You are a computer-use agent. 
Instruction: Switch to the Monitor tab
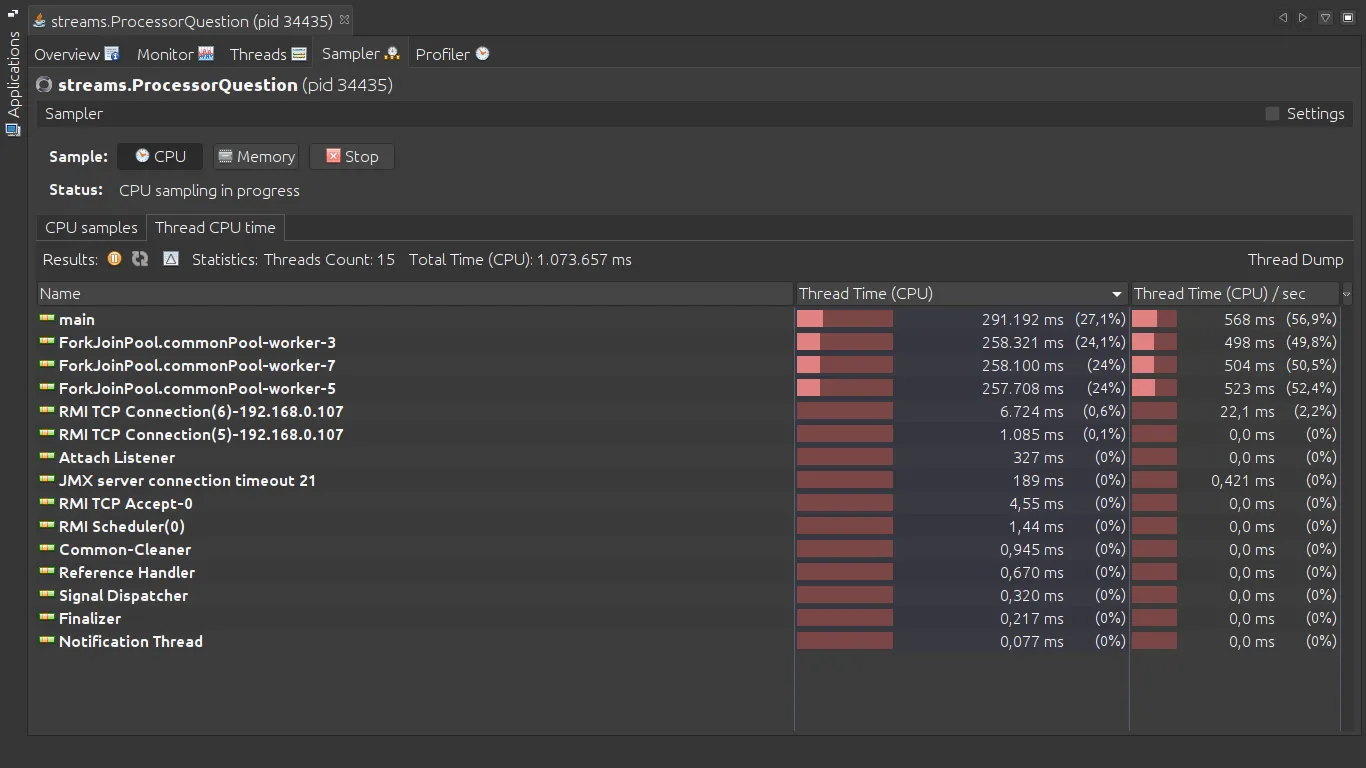click(175, 54)
